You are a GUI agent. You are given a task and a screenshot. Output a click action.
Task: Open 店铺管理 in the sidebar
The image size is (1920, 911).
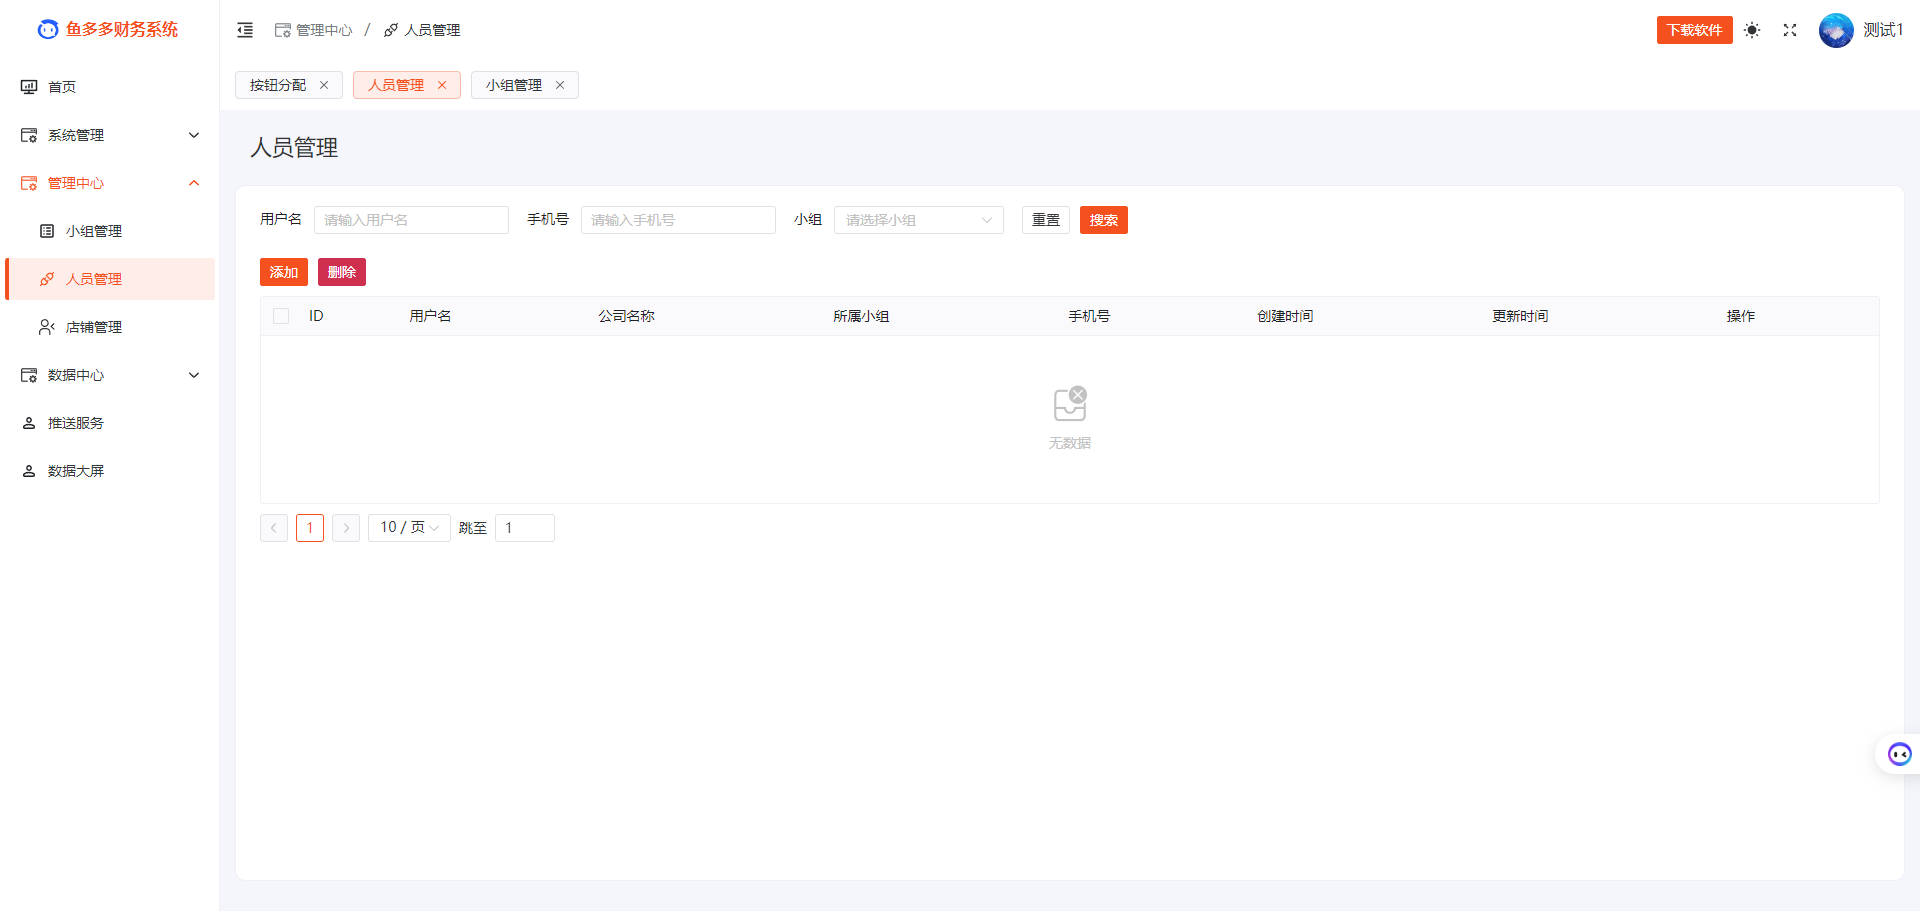[94, 327]
